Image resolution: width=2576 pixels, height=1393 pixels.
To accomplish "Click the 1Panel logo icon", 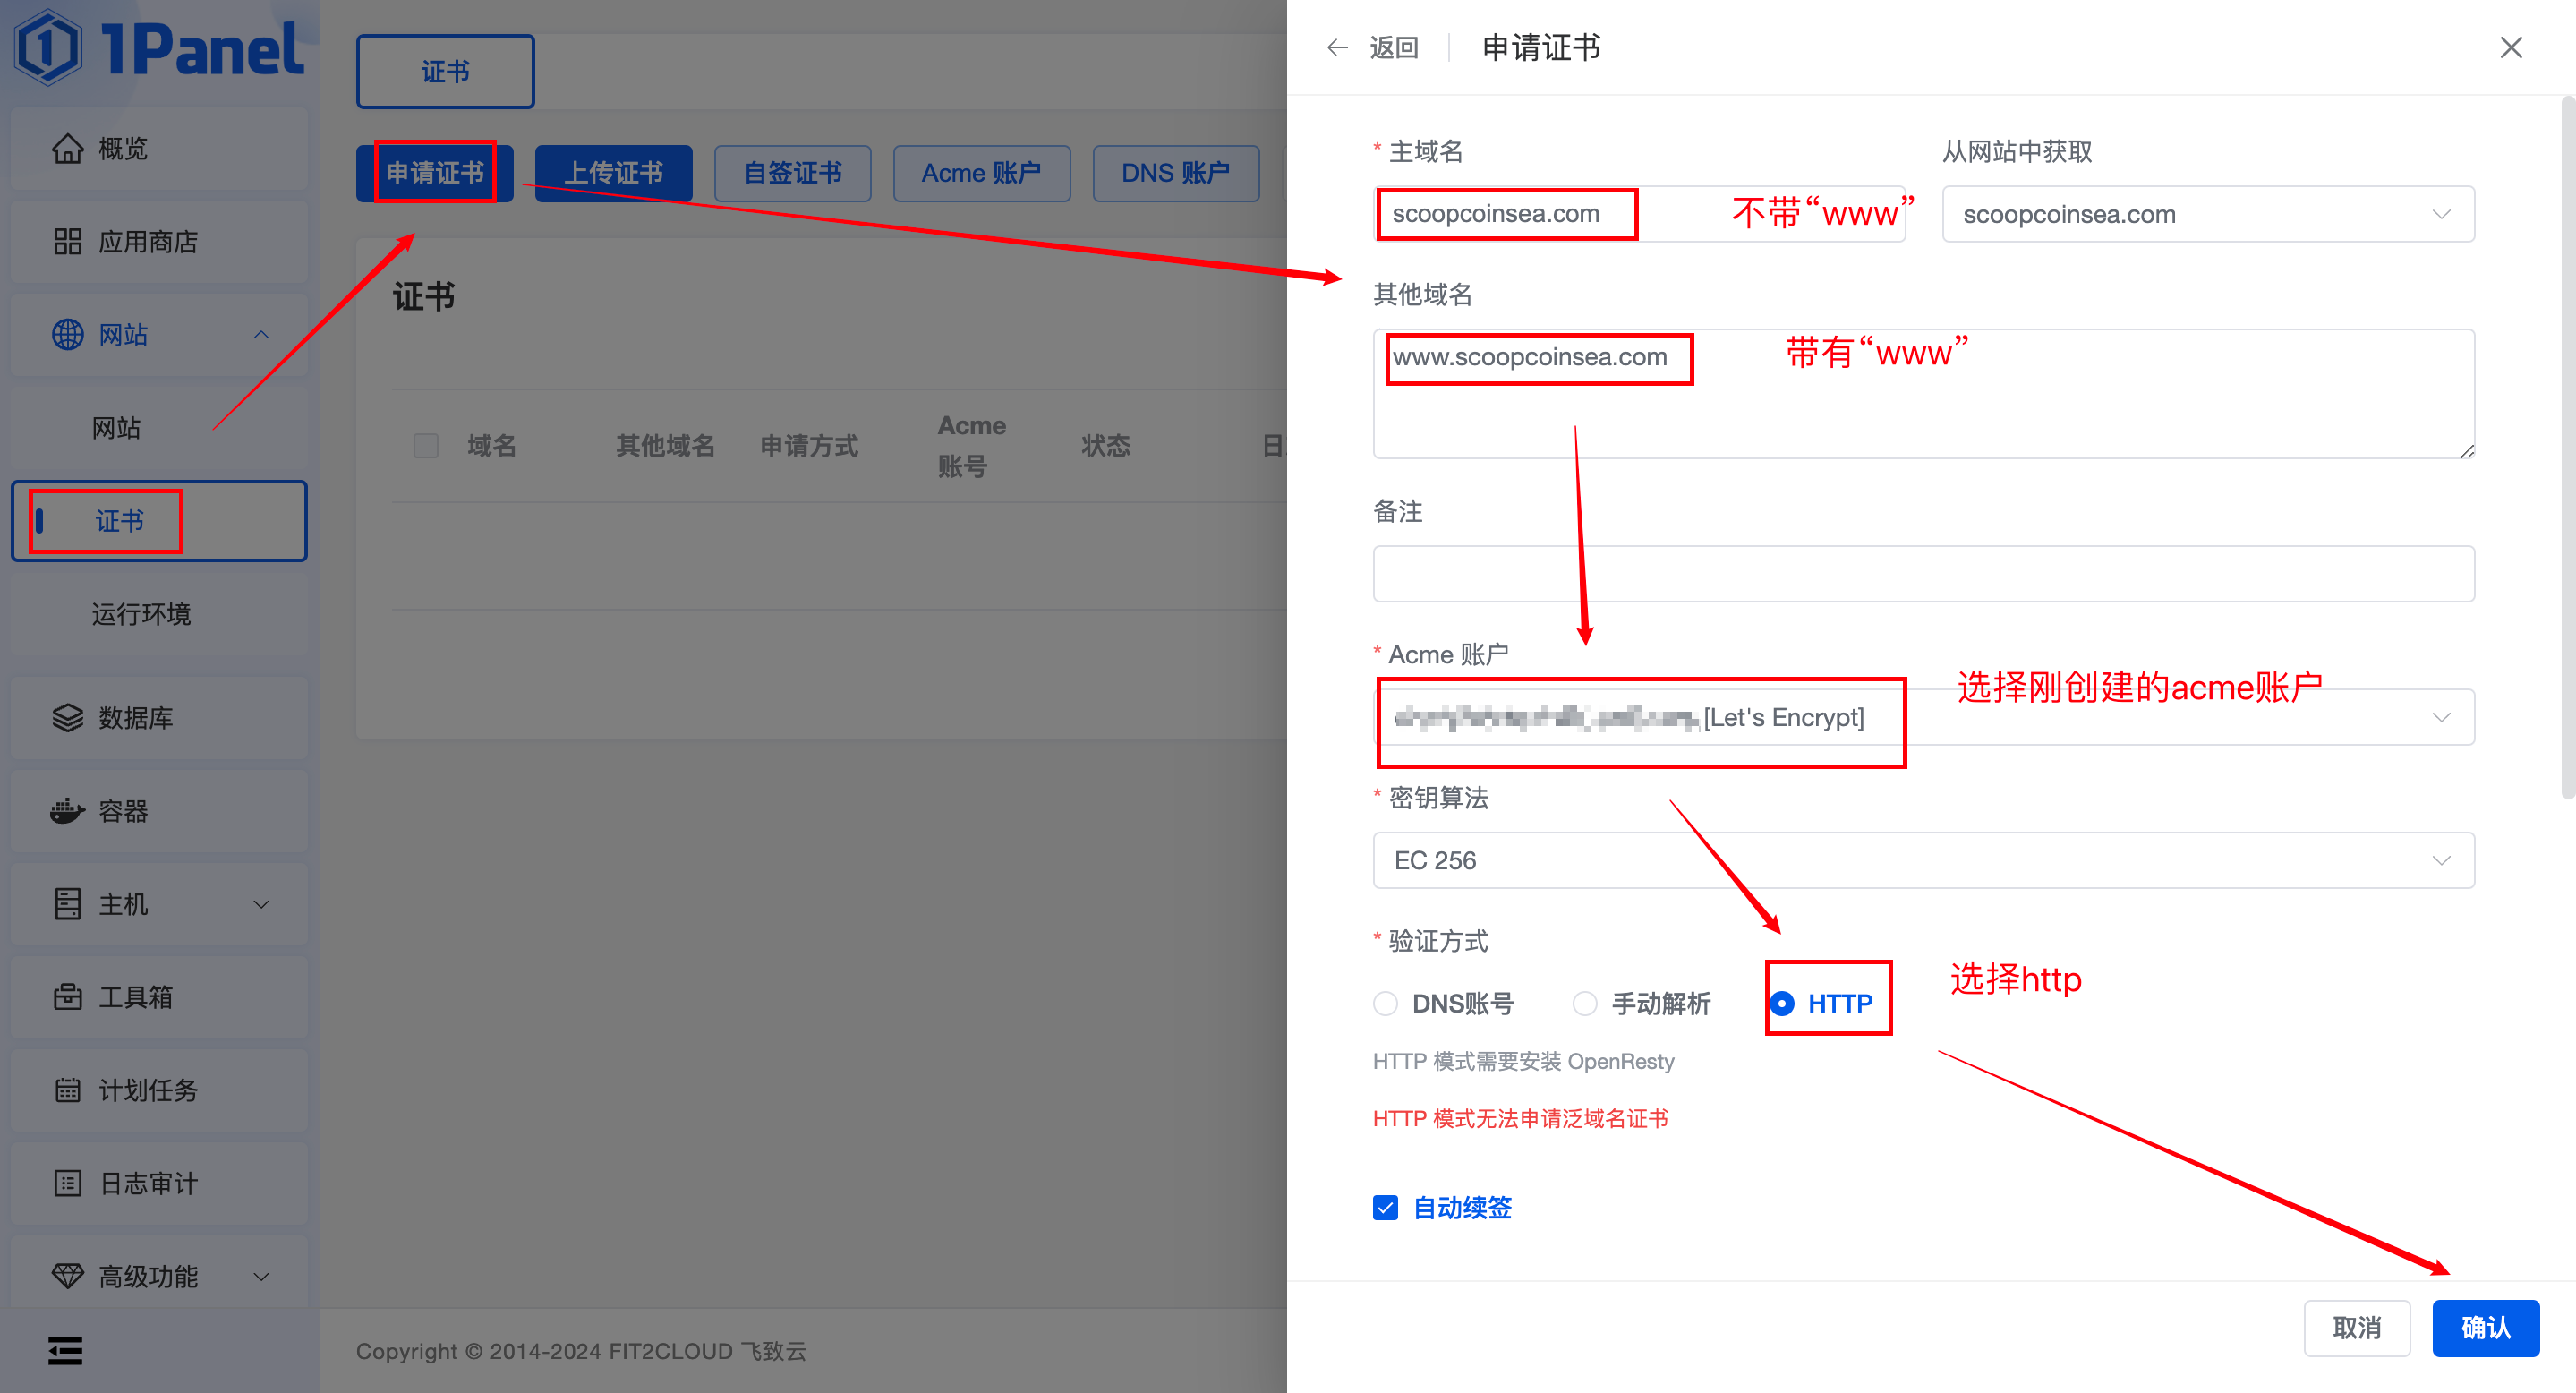I will tap(47, 47).
